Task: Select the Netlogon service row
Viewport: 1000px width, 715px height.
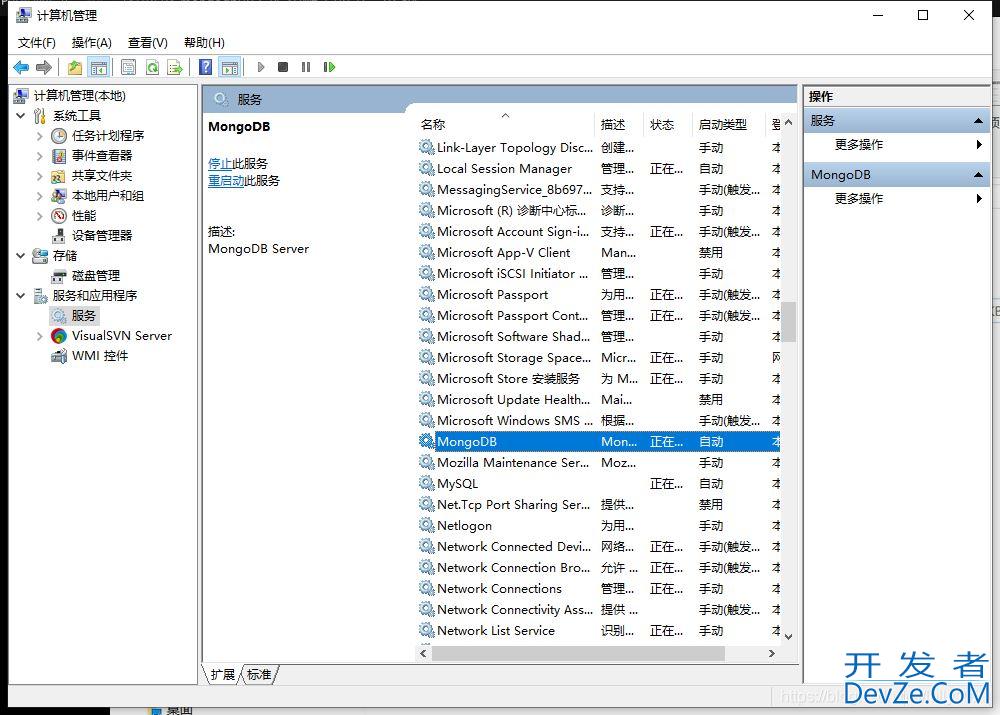Action: click(x=599, y=526)
